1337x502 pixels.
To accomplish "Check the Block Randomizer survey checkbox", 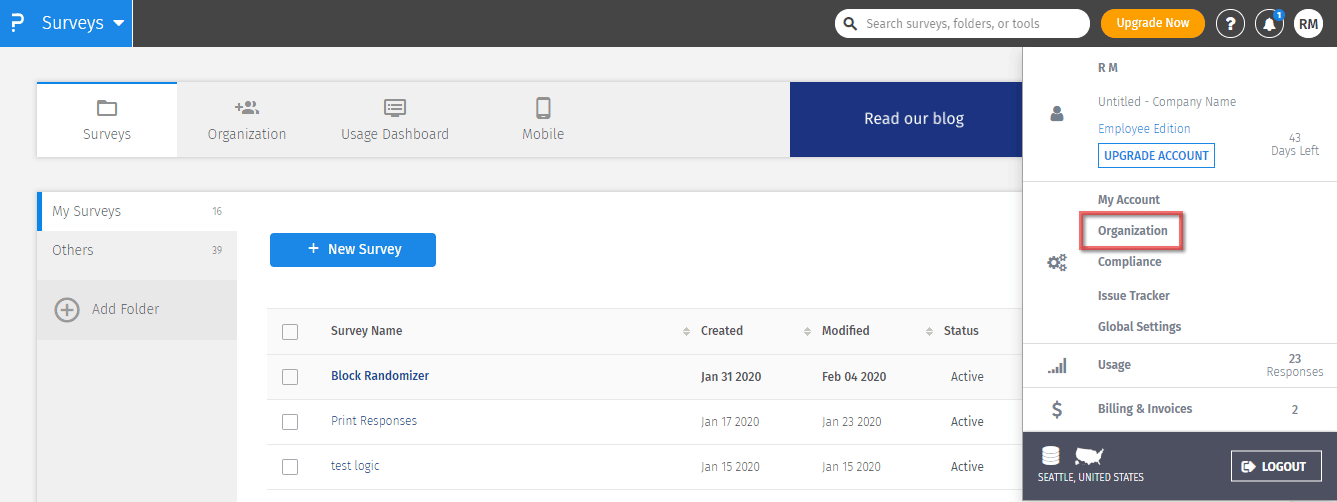I will 290,377.
